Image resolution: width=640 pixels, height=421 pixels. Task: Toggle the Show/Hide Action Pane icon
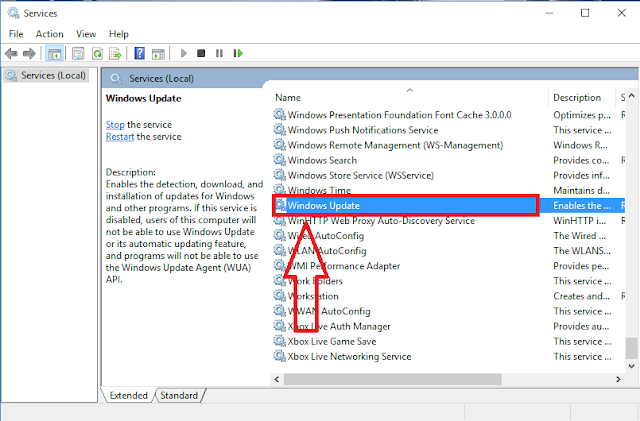coord(158,53)
